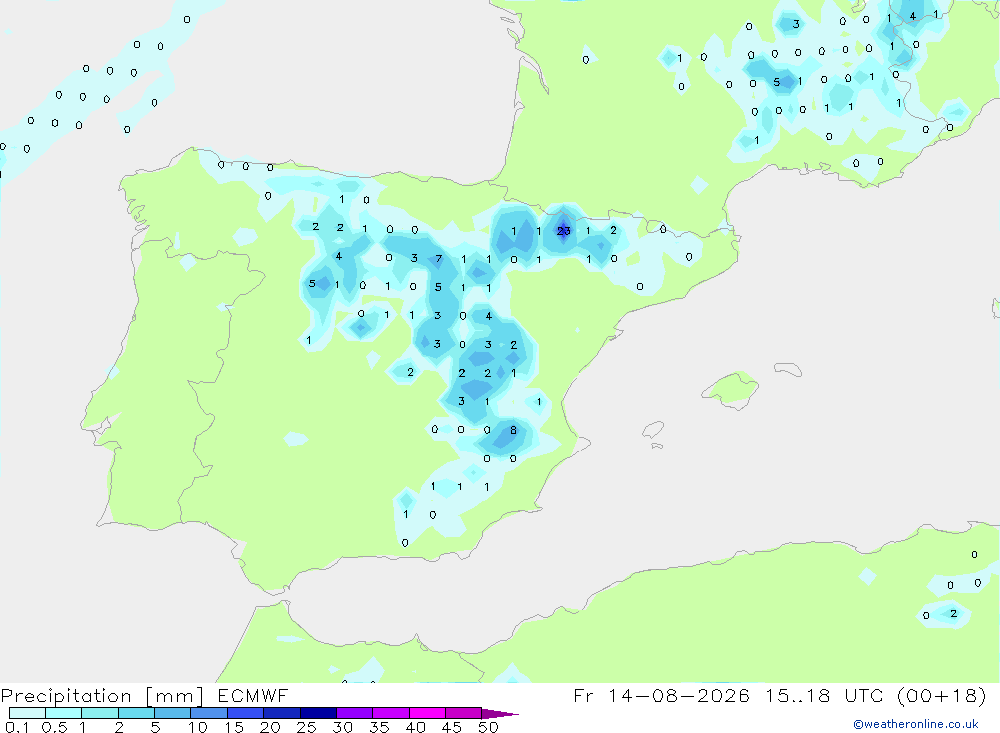Click the '8' precipitation value in eastern Spain
Screen dimensions: 1000x733
pos(513,431)
